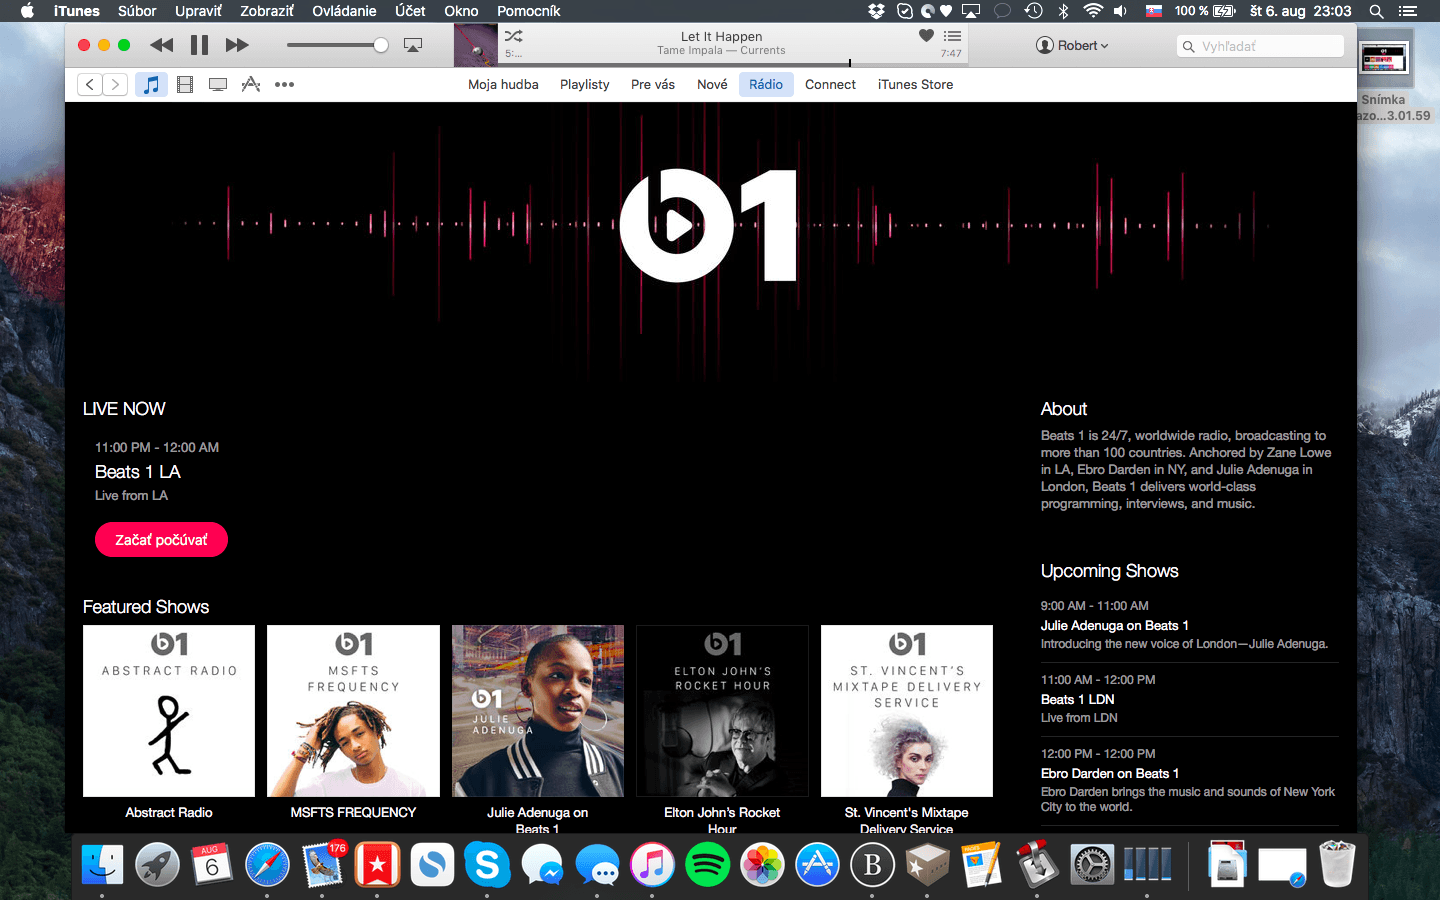Toggle shuffle for the playing song
Screen dimensions: 1440x900
(513, 36)
